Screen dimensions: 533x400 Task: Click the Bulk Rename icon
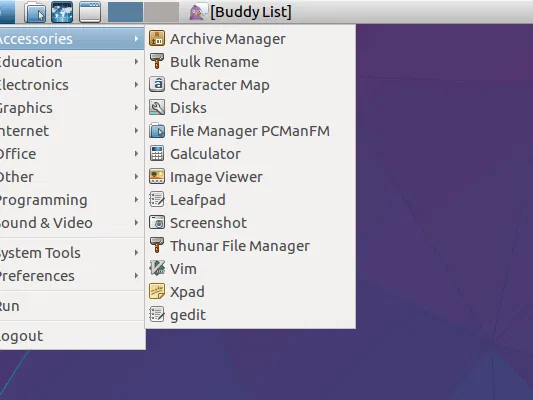pos(157,62)
